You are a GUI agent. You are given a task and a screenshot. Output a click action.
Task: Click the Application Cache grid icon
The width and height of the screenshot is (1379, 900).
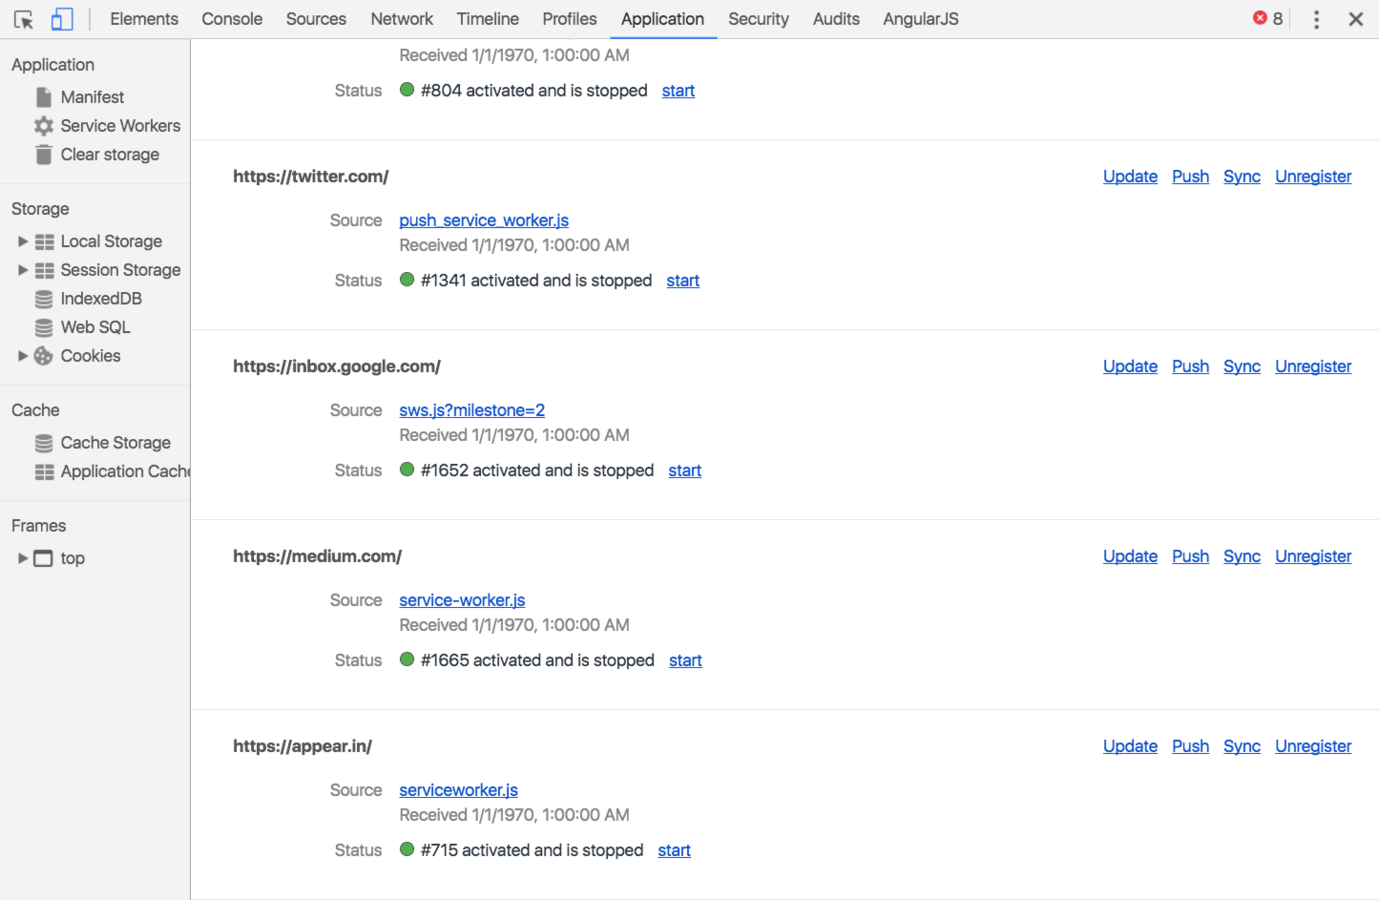[44, 472]
